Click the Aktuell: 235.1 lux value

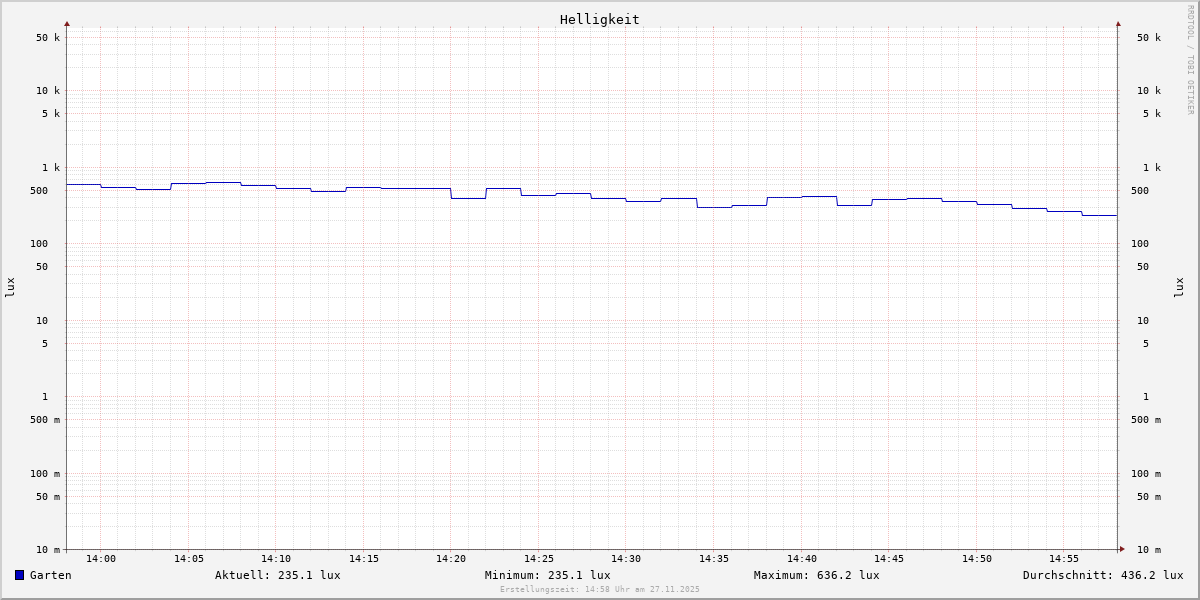click(277, 575)
